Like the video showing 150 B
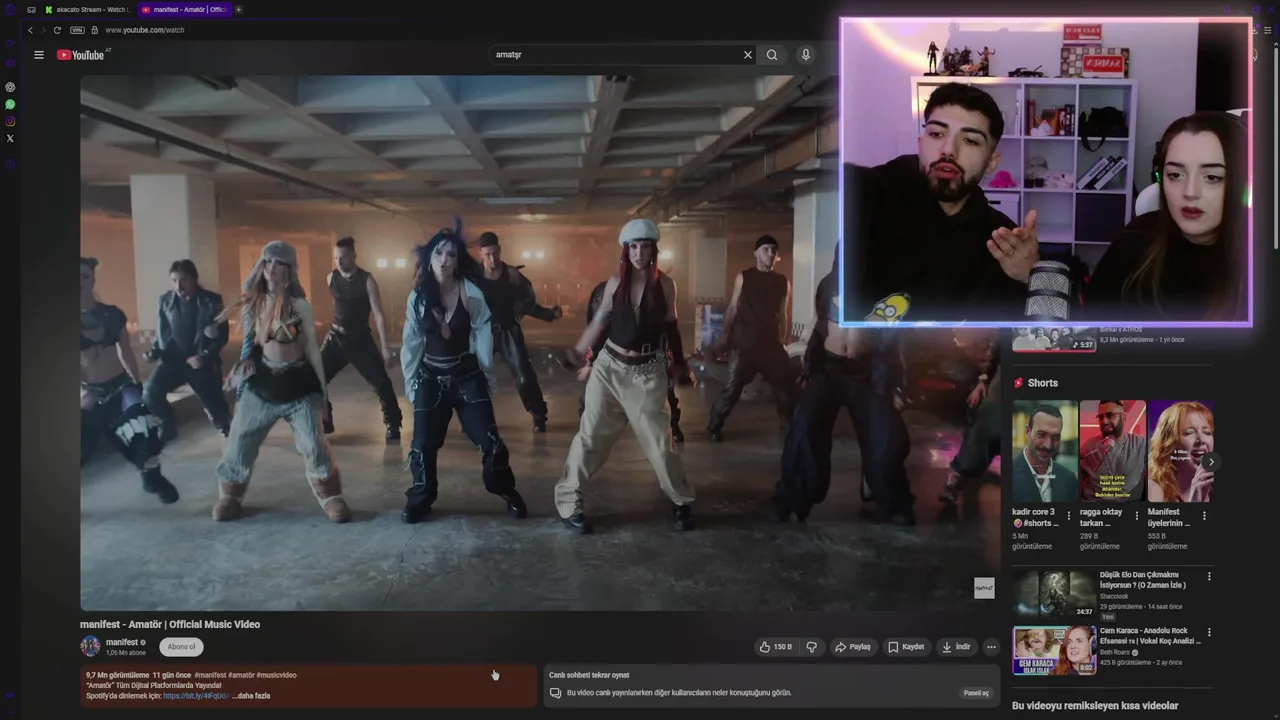 pyautogui.click(x=776, y=647)
